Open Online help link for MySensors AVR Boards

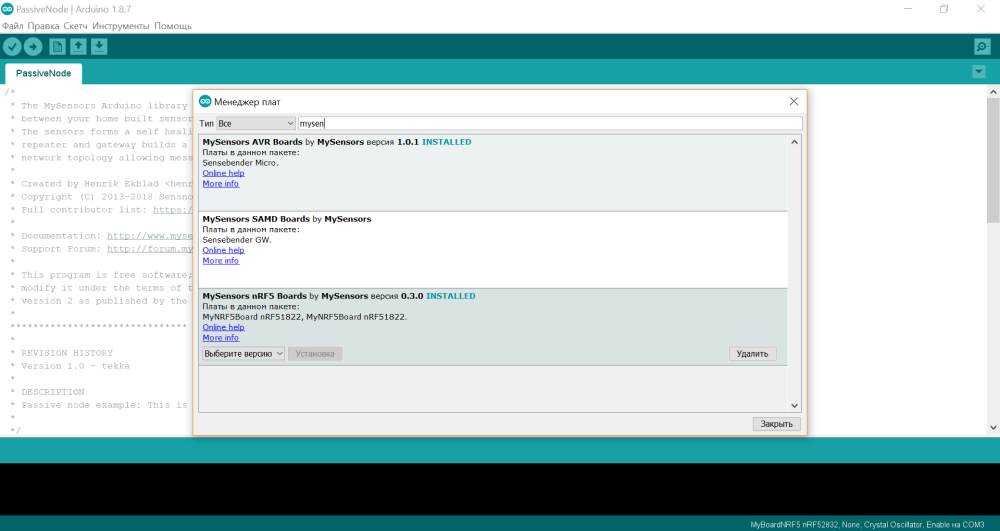[x=223, y=173]
